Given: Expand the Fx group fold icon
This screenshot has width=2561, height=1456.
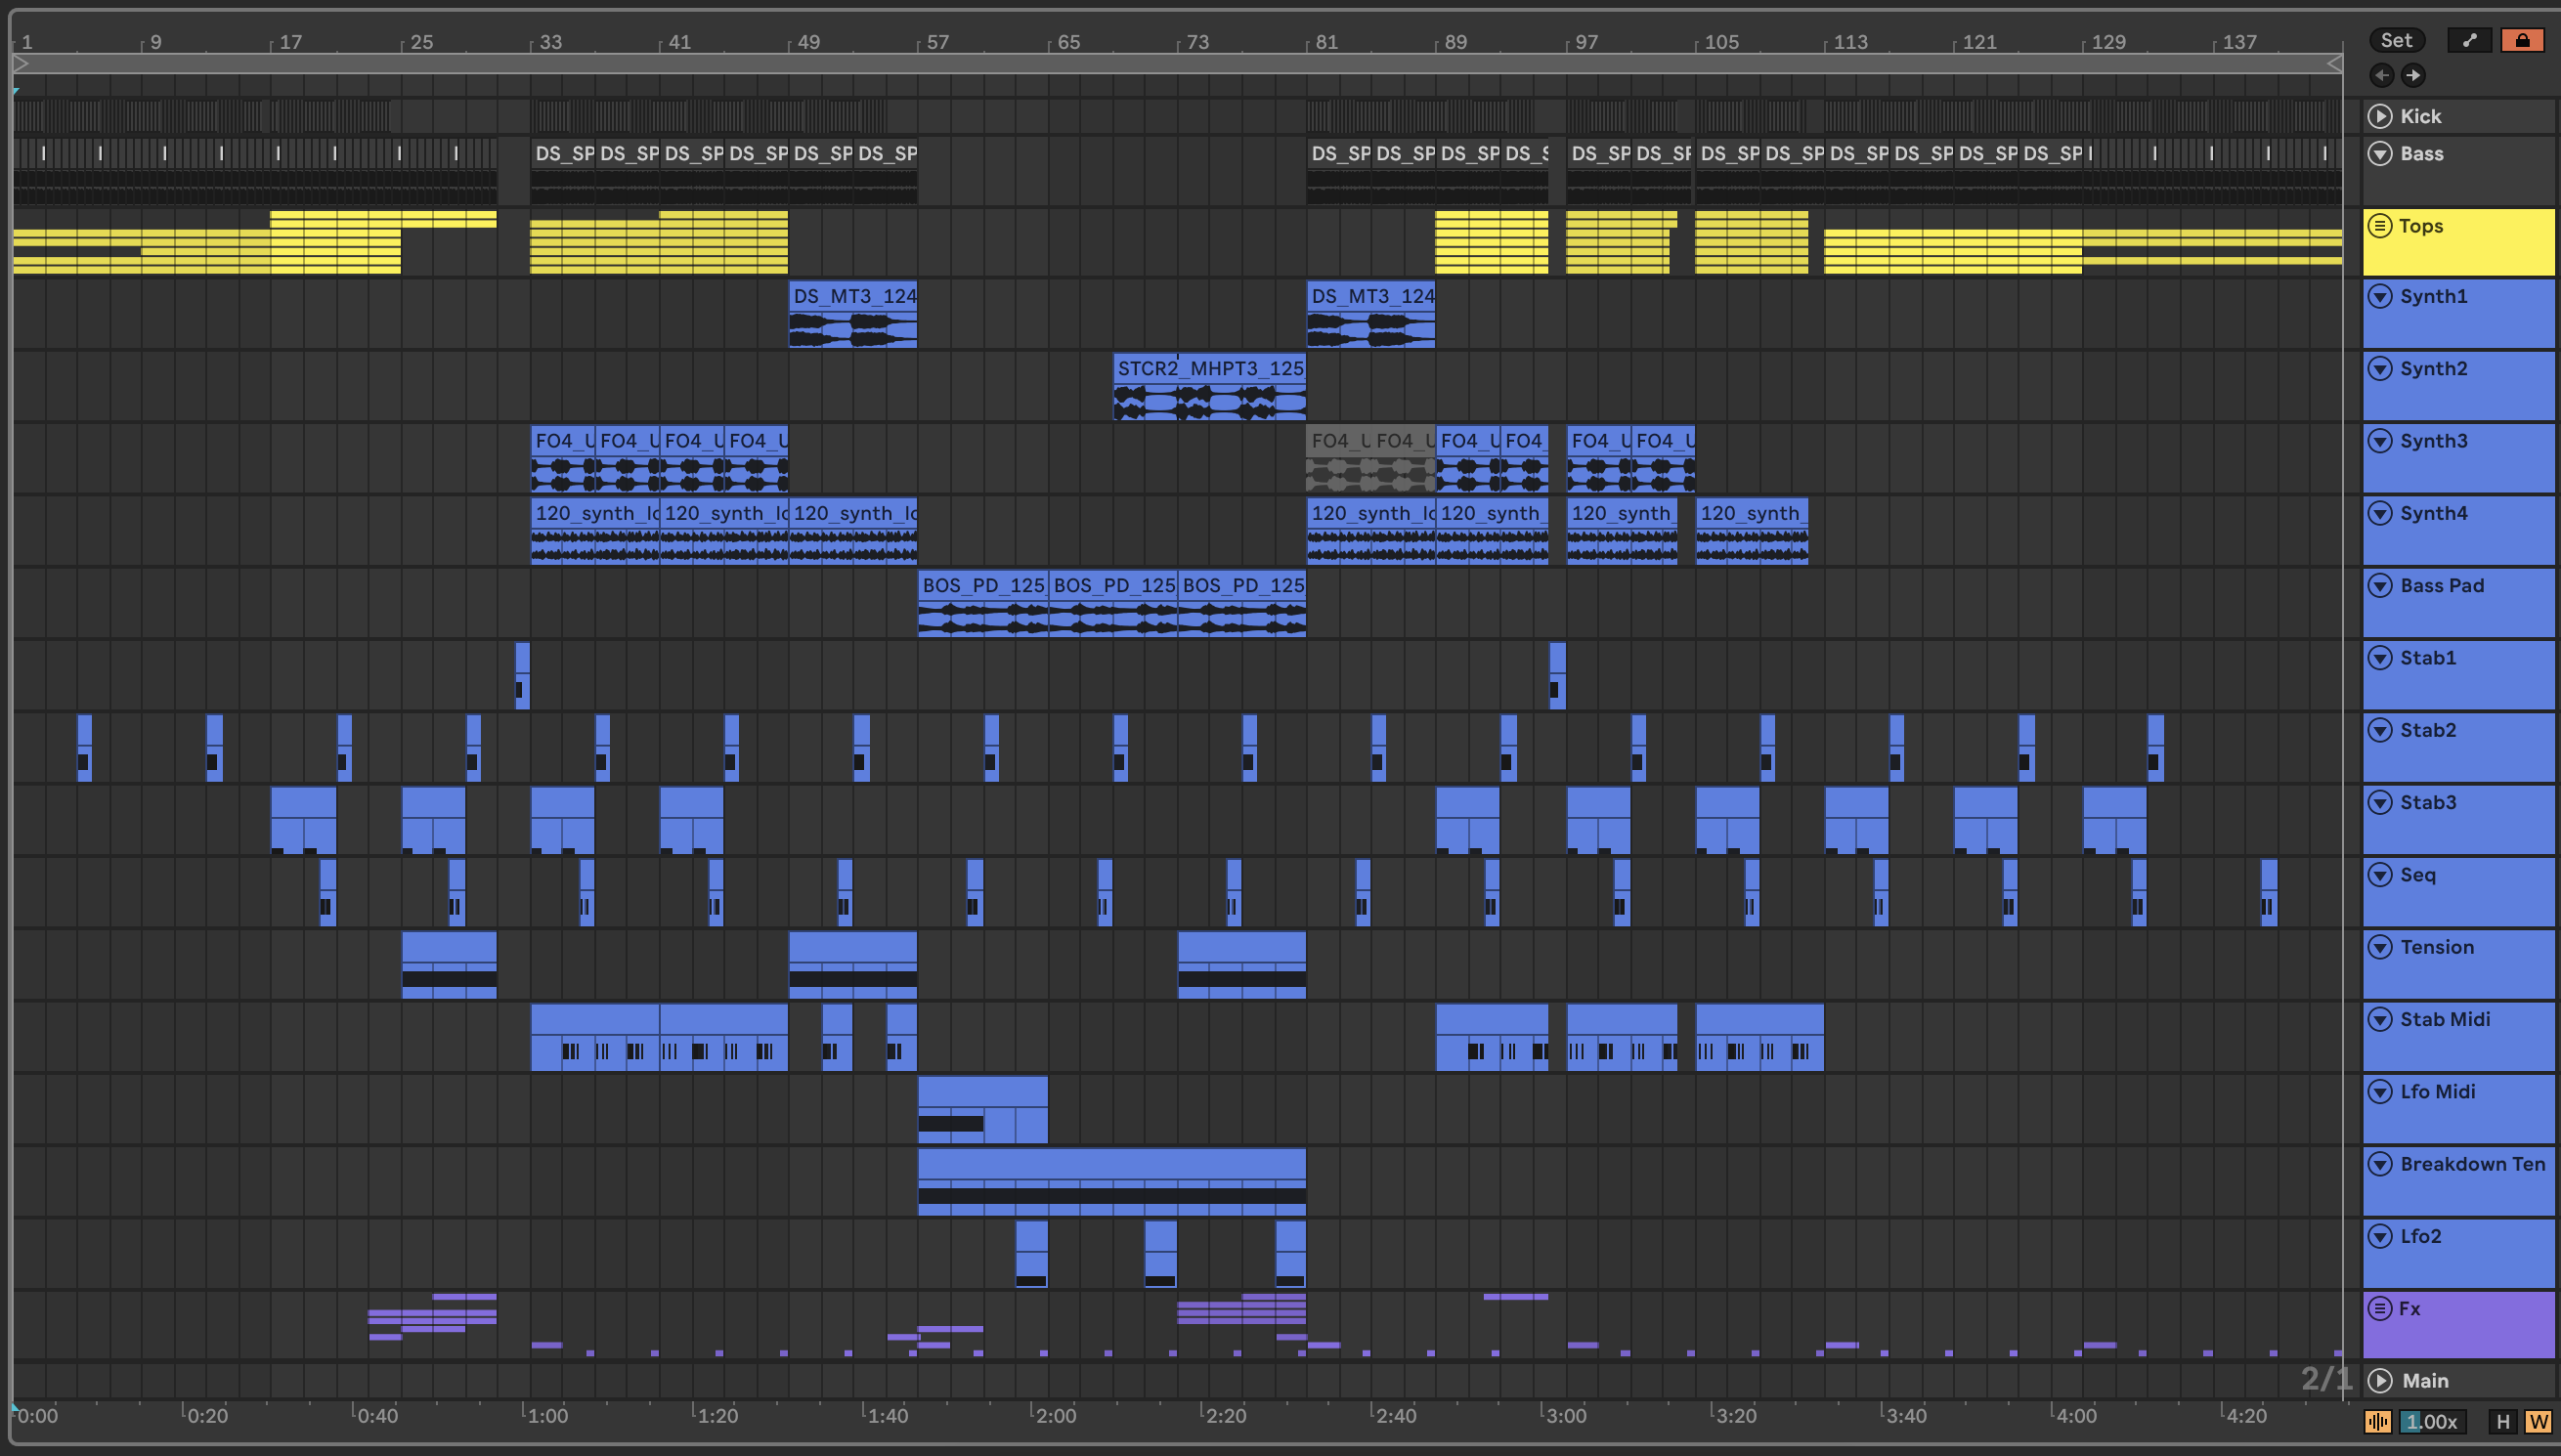Looking at the screenshot, I should (2380, 1309).
